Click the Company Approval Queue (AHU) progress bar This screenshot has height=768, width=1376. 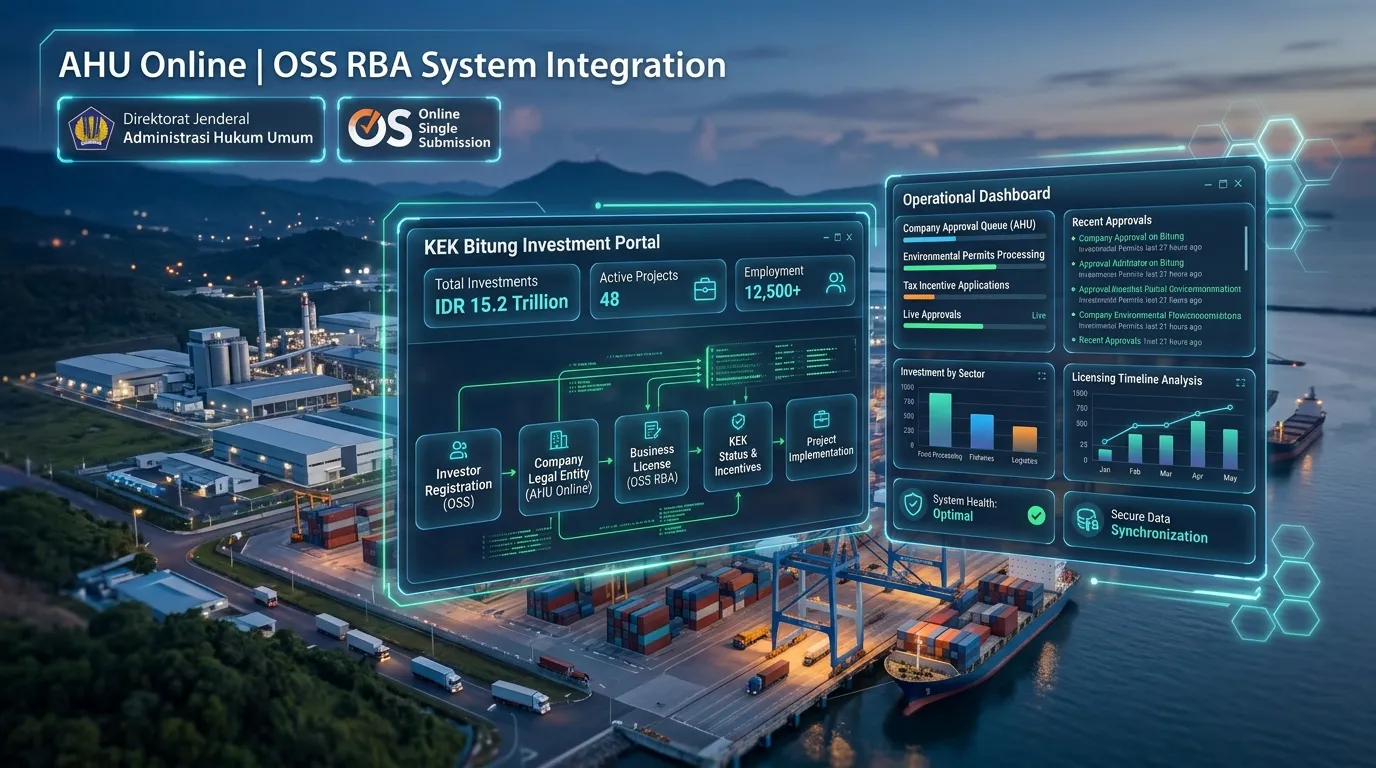[x=974, y=239]
